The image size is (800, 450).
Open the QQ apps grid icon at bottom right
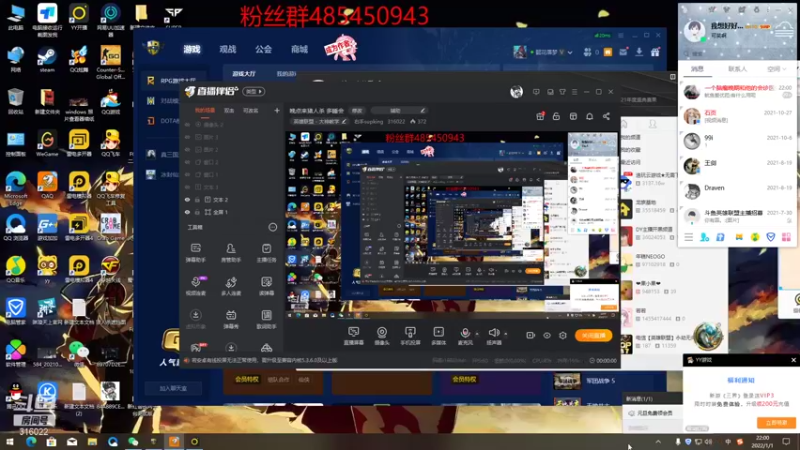coord(786,237)
